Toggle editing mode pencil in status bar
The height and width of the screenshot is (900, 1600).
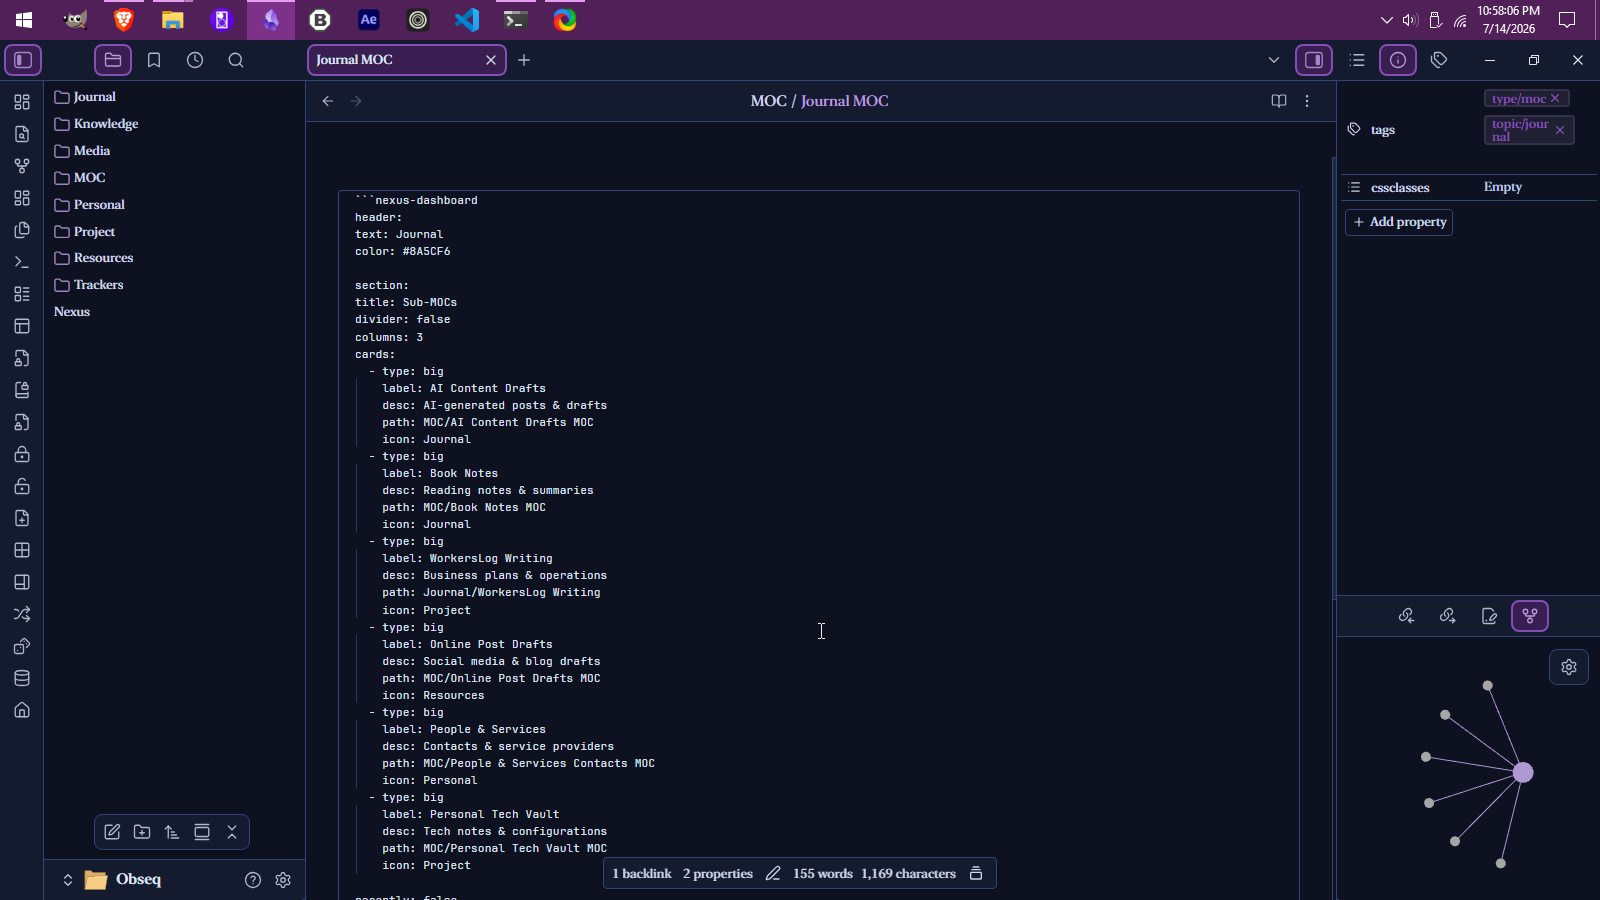click(773, 874)
